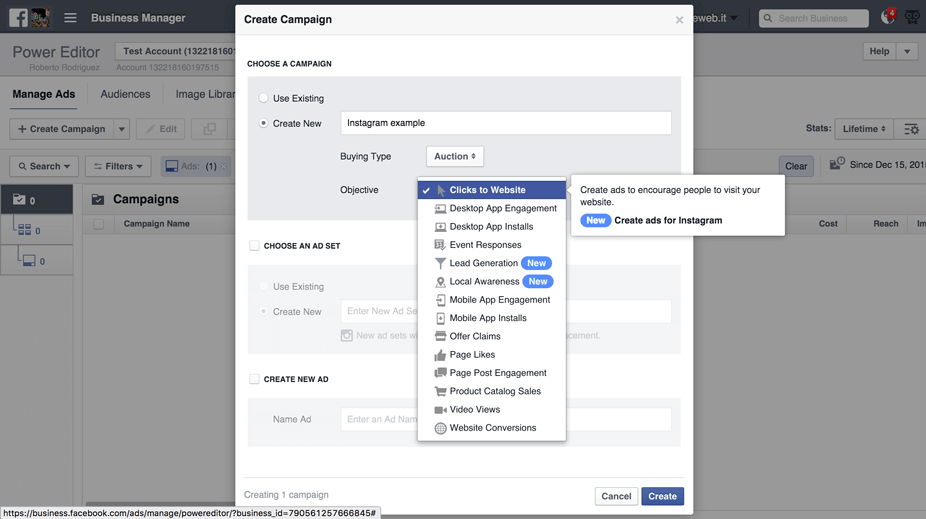Choose Page Post Engagement objective
Viewport: 926px width, 519px height.
tap(491, 373)
